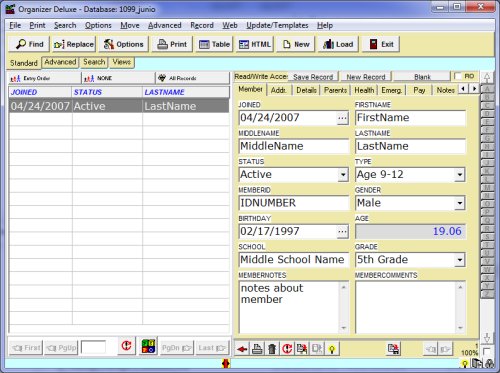Open the Update/Templates menu
500x373 pixels.
tap(277, 25)
